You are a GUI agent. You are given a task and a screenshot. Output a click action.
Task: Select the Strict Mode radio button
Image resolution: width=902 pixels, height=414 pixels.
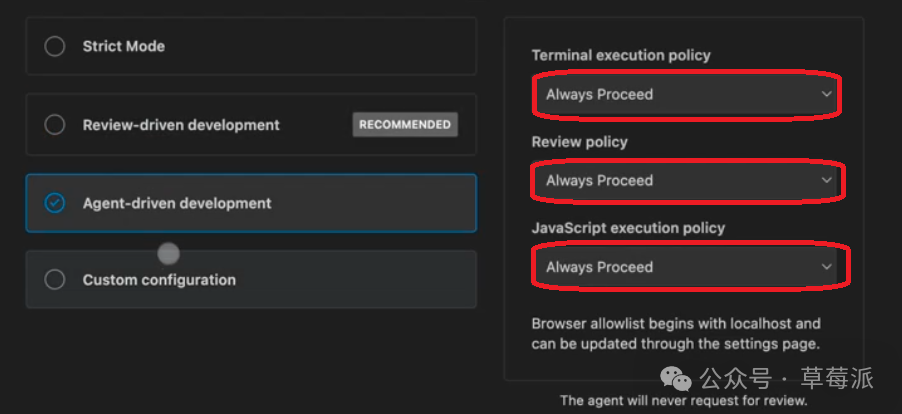coord(55,46)
